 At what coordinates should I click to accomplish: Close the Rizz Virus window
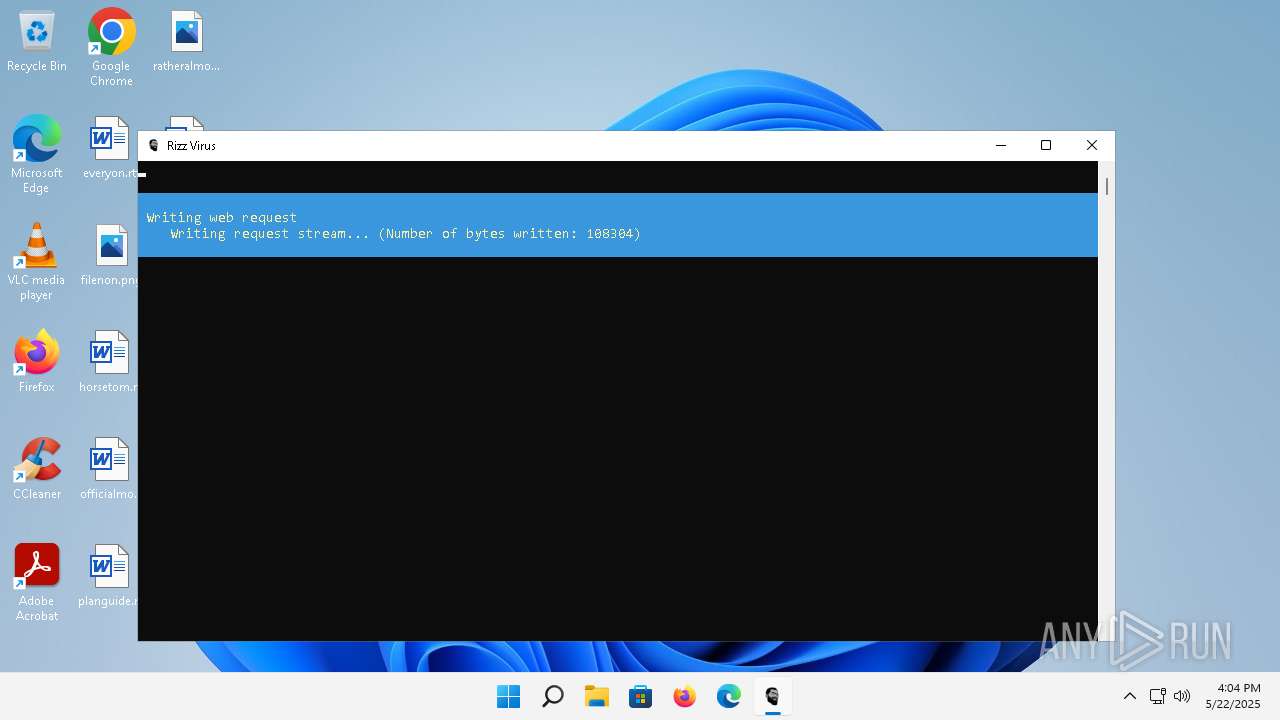[1092, 146]
